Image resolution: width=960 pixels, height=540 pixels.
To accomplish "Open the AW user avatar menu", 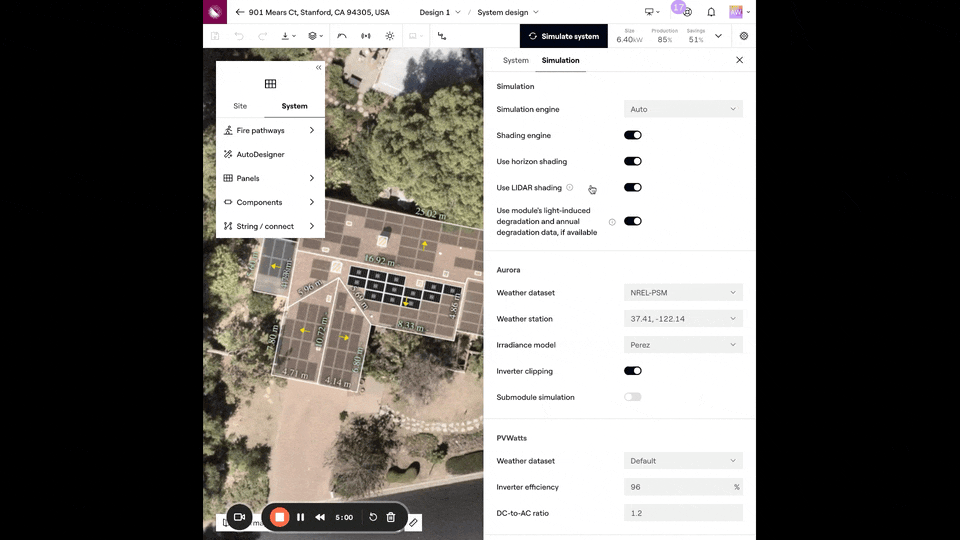I will click(x=739, y=12).
